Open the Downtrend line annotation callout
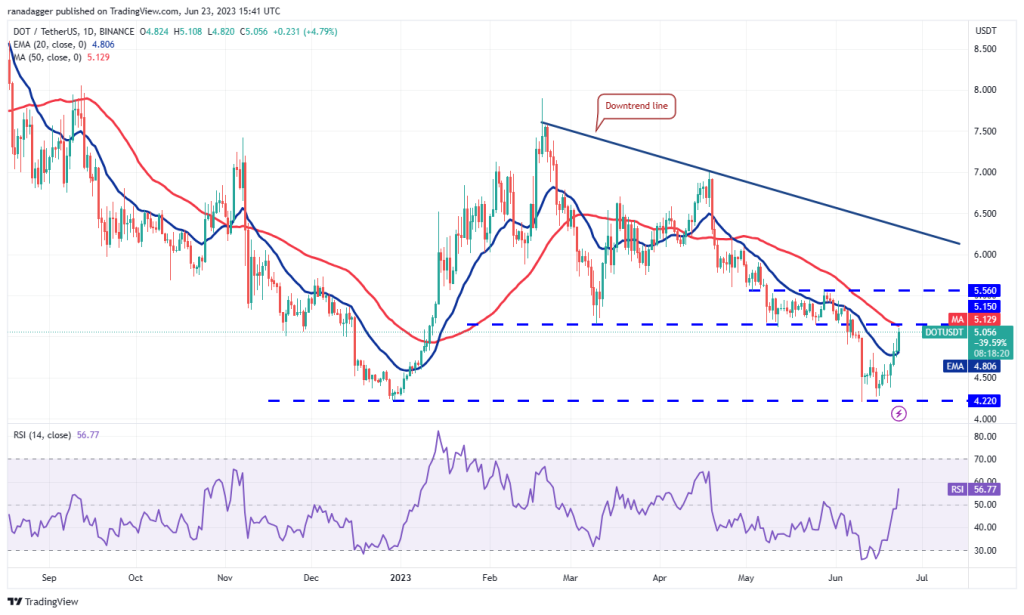The height and width of the screenshot is (615, 1024). point(635,106)
